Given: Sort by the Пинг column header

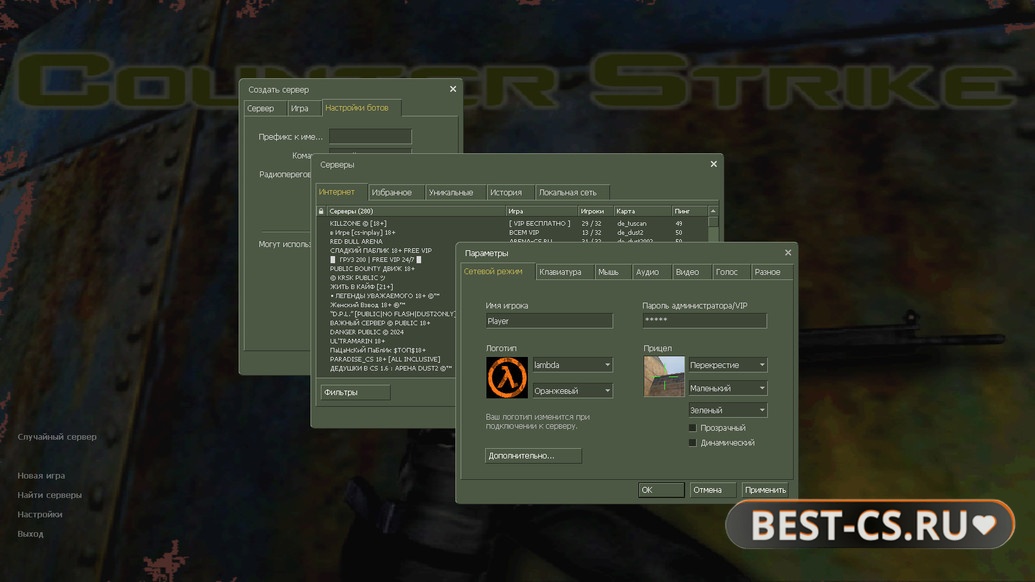Looking at the screenshot, I should point(690,211).
